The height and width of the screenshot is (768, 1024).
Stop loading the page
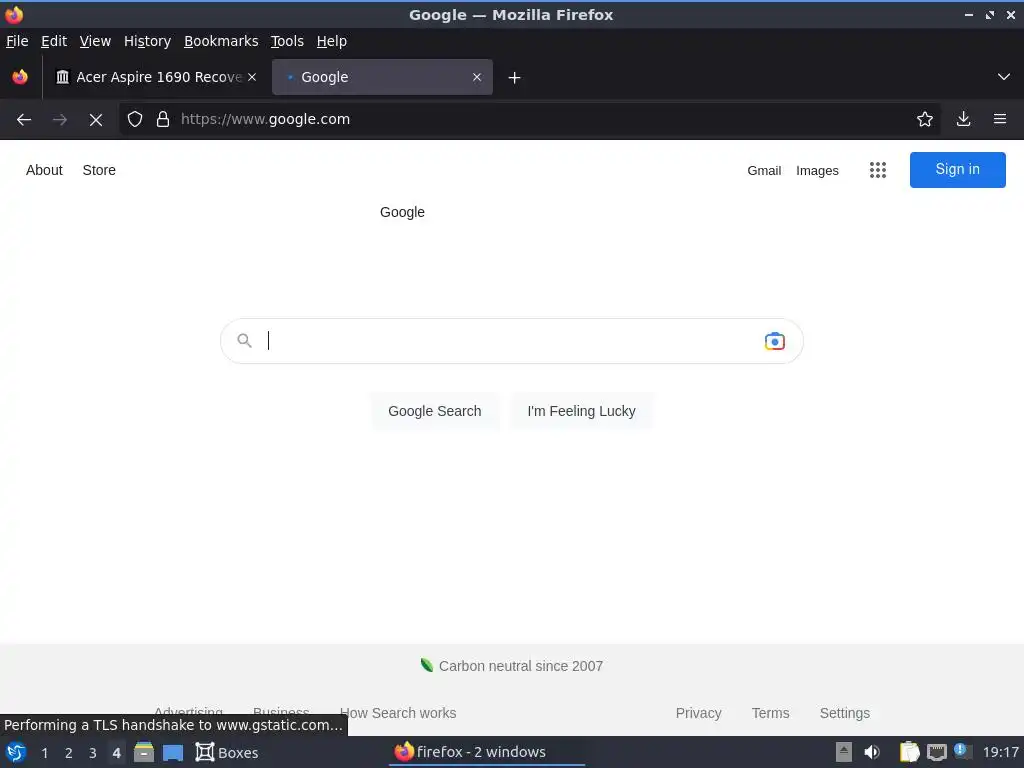[x=96, y=120]
